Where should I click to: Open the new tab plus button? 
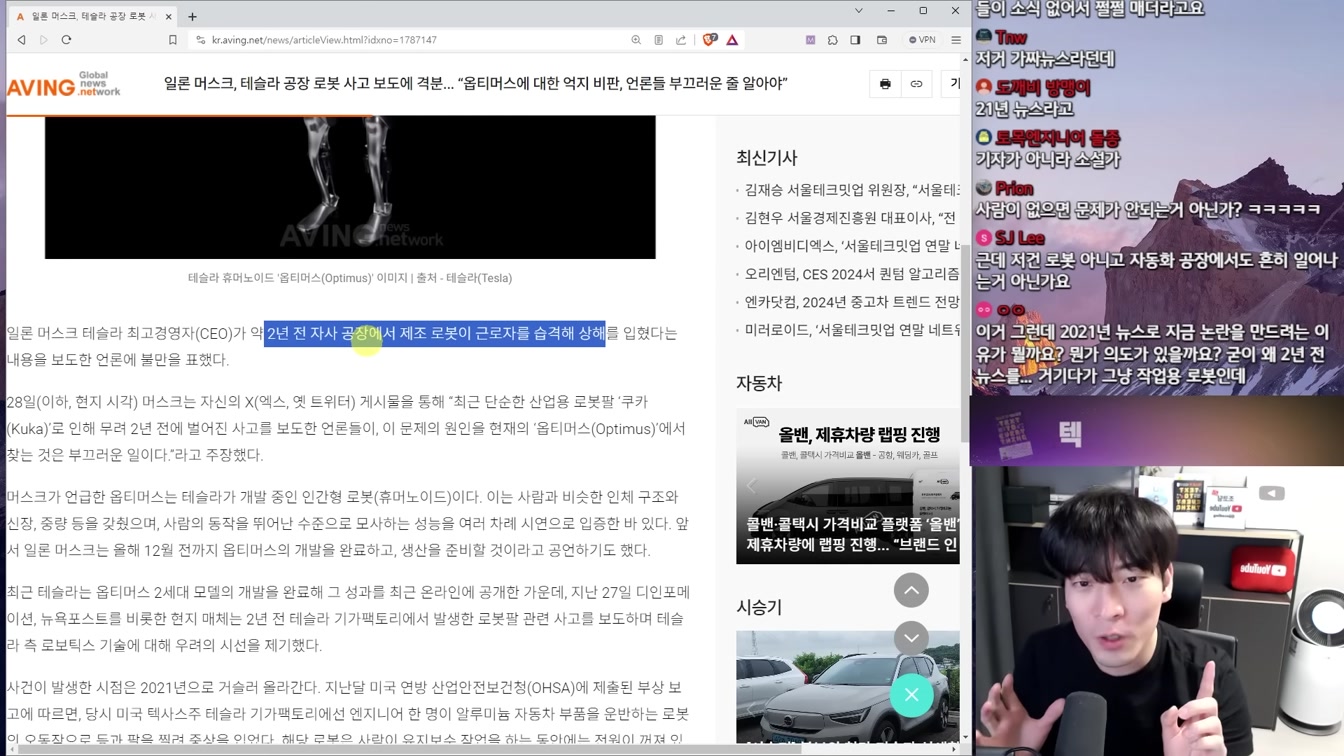click(x=192, y=16)
